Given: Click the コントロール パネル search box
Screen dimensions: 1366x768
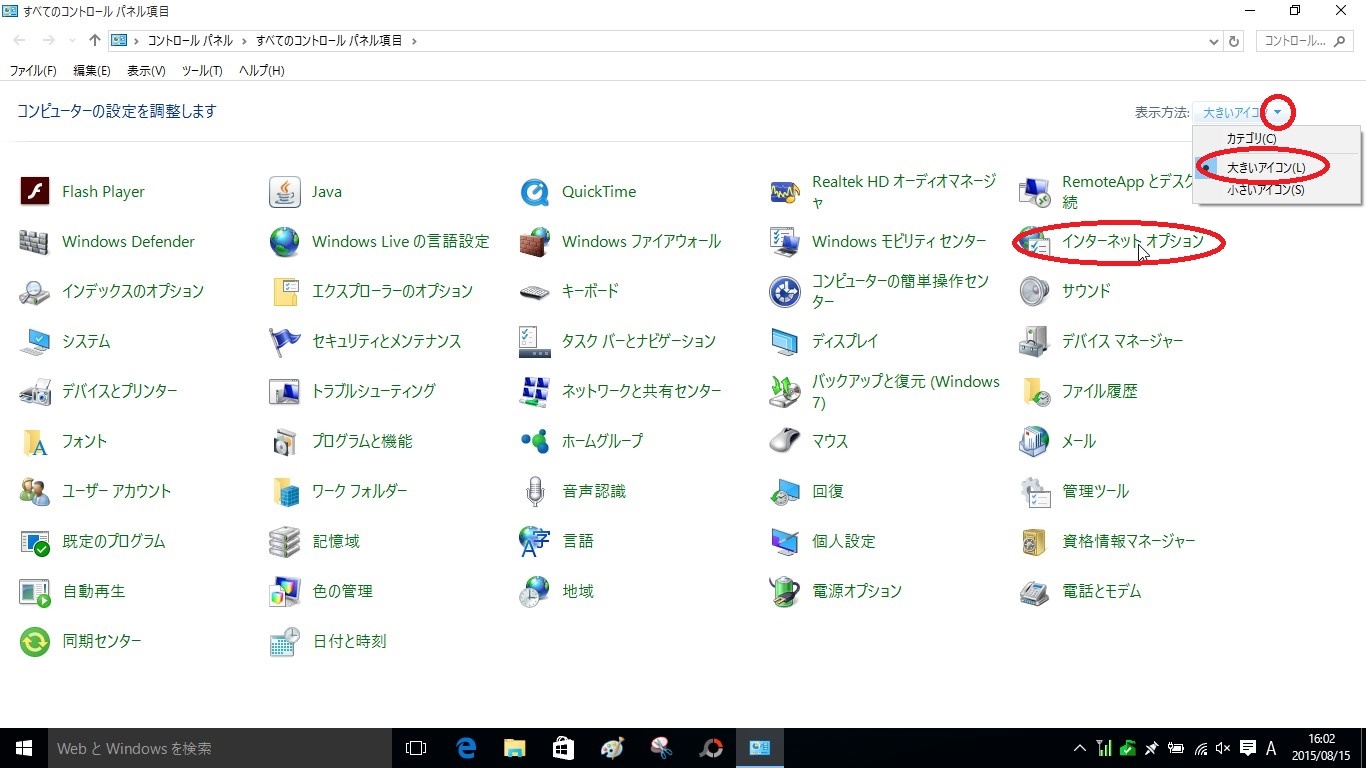Looking at the screenshot, I should 1304,41.
